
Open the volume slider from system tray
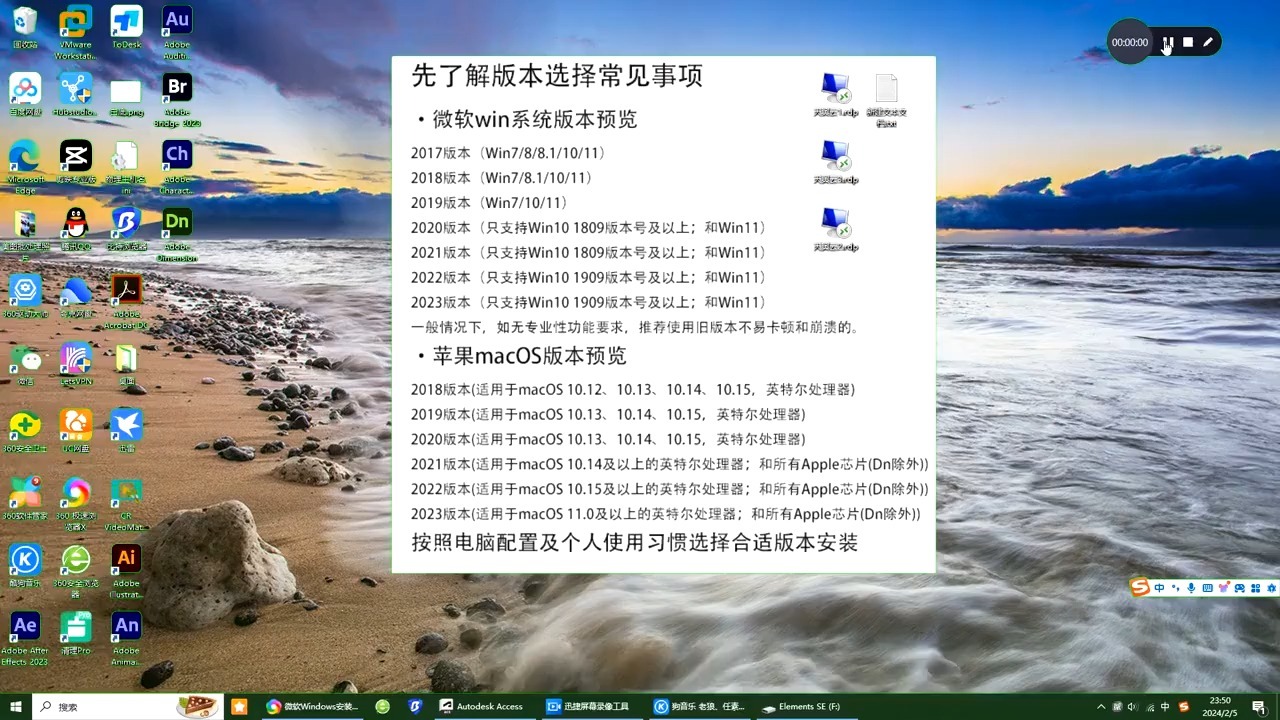pos(1134,707)
